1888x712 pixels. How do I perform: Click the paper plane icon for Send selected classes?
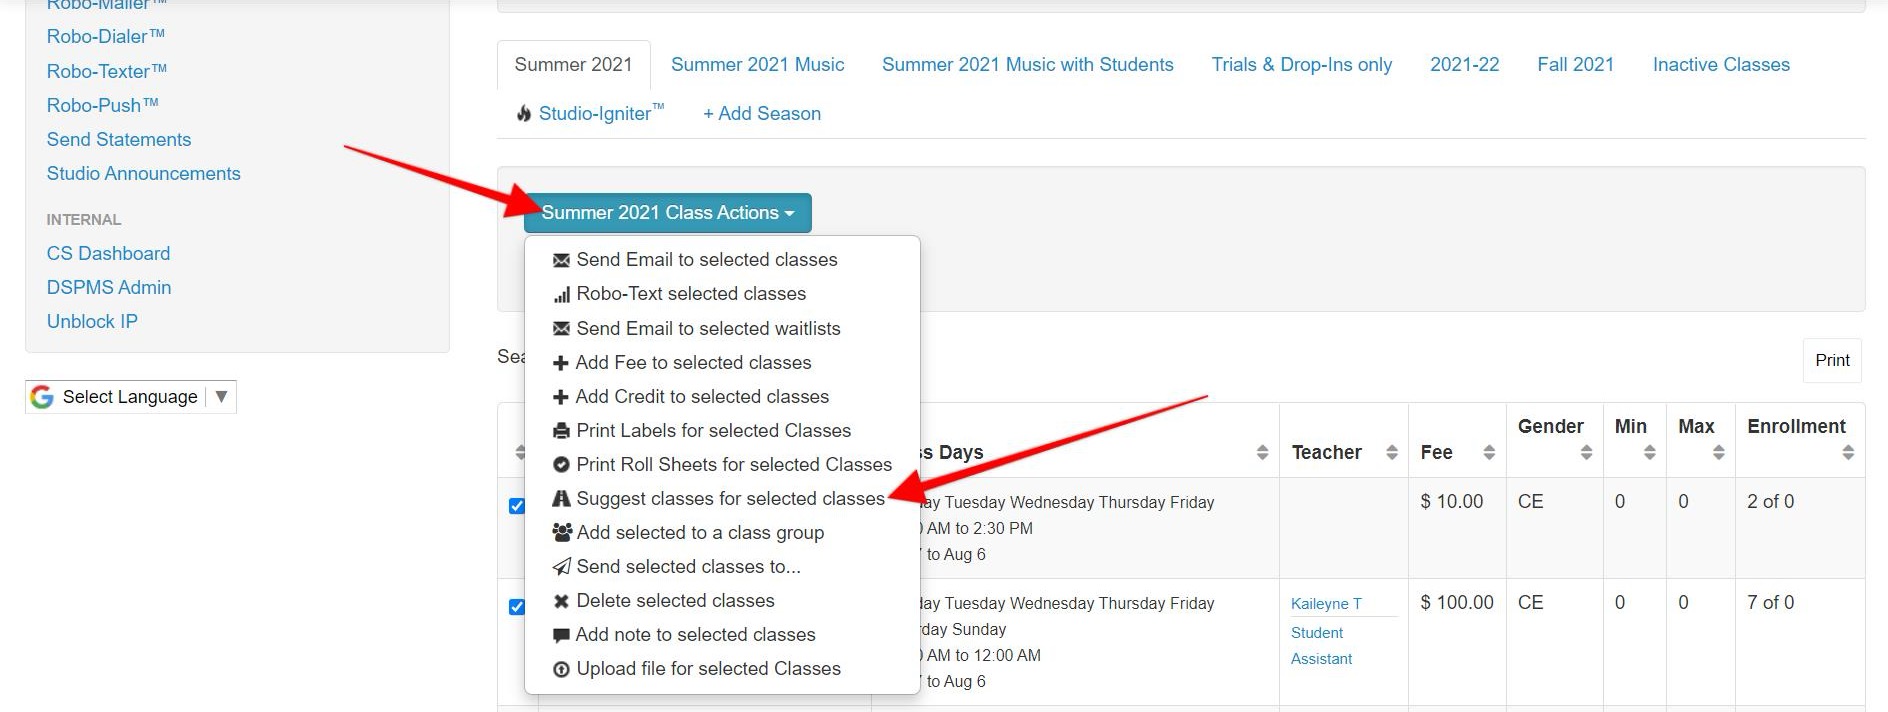coord(561,567)
